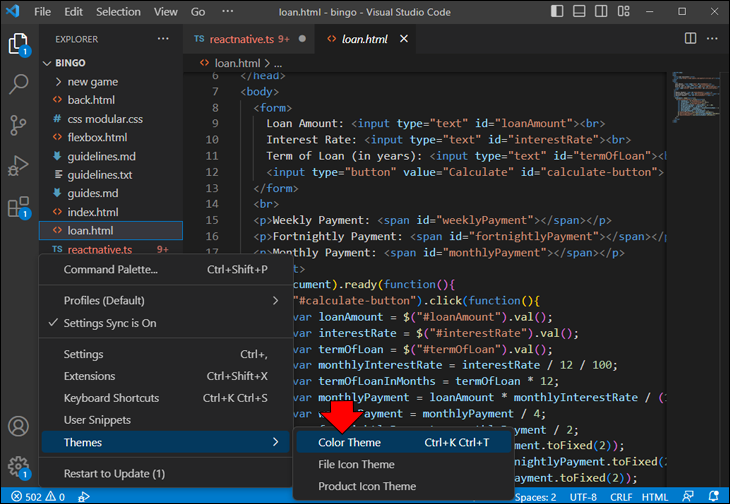Screen dimensions: 730x504
Task: Click unsaved dot on reactnative.ts tab
Action: point(302,39)
